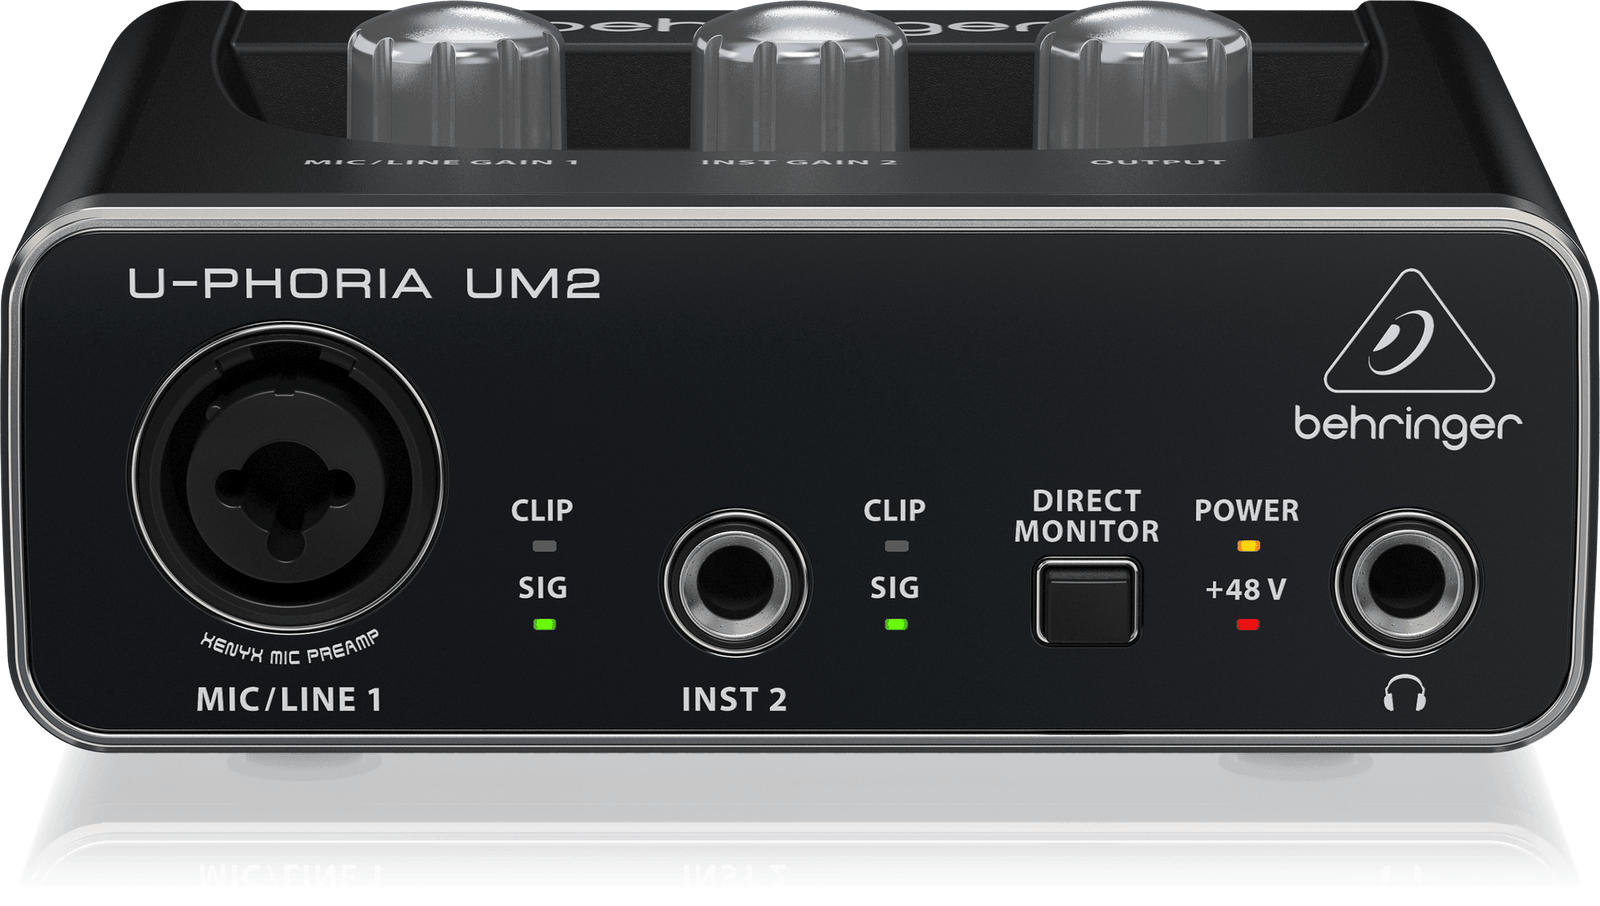Click the INST 2 quarter-inch input jack
Viewport: 1600px width, 906px height.
coord(734,583)
